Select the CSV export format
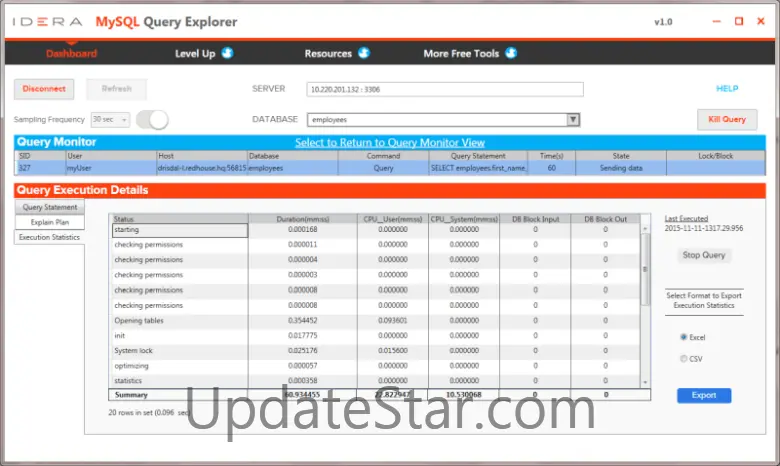 pyautogui.click(x=683, y=359)
